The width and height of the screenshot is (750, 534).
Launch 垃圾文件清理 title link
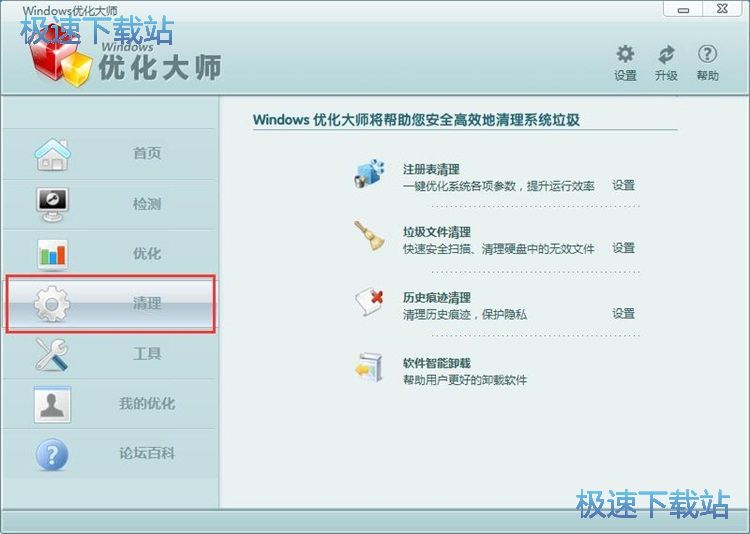coord(437,232)
